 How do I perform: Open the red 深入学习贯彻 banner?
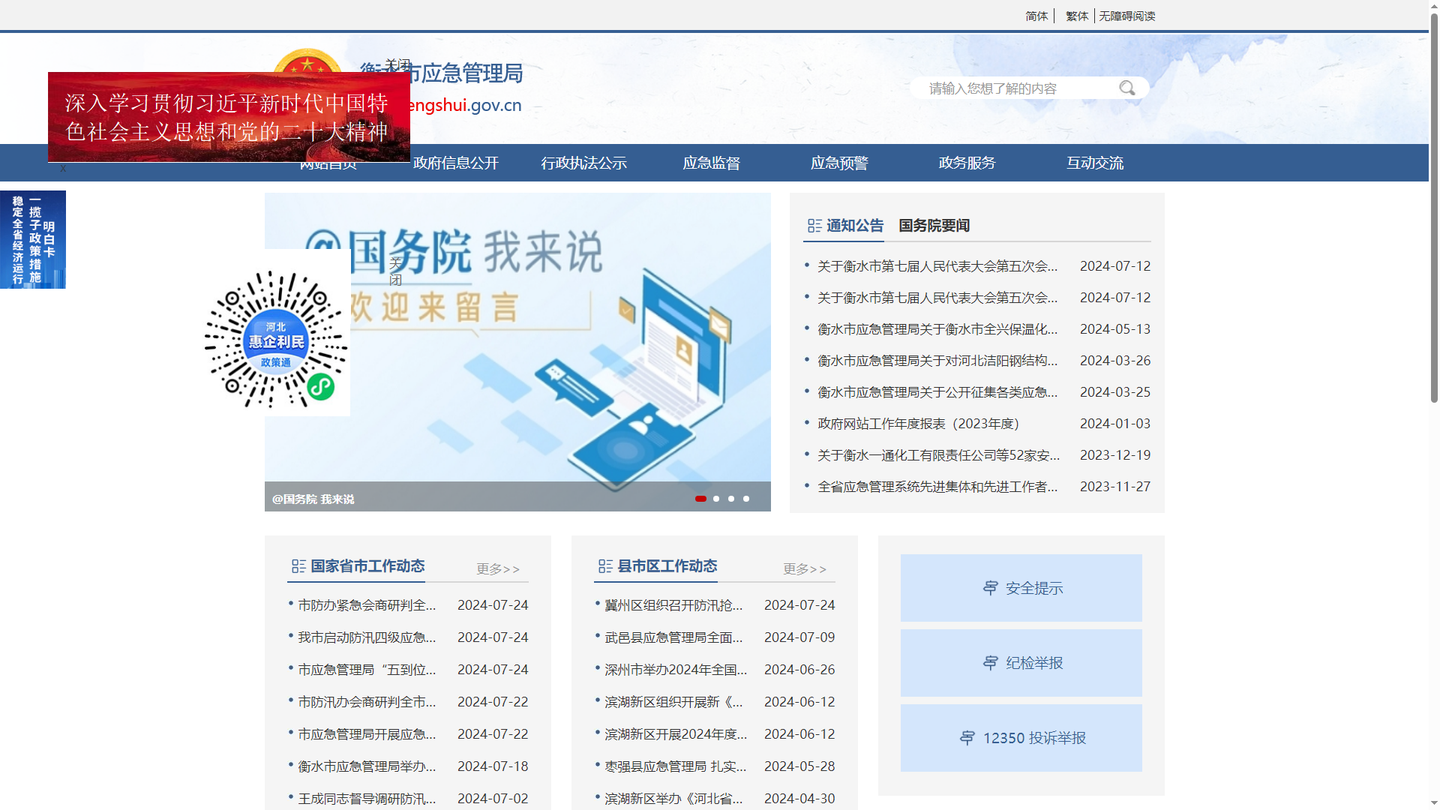coord(229,117)
